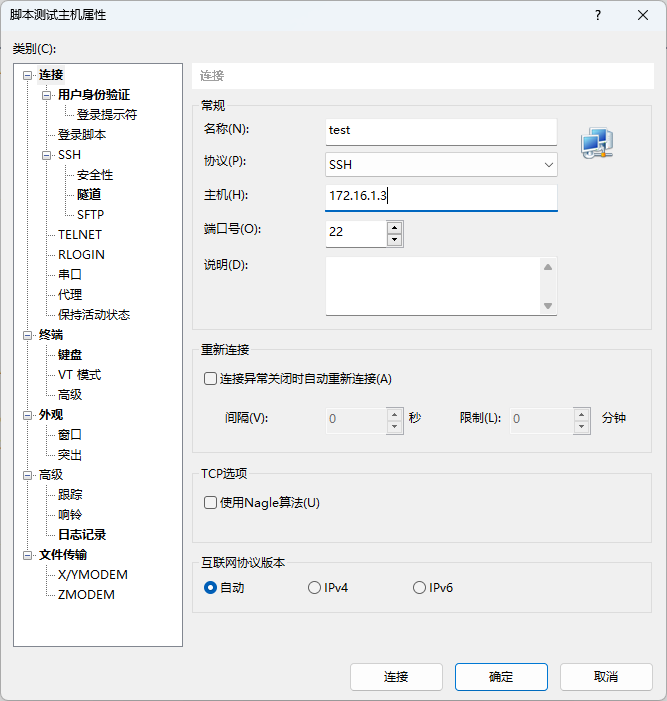Viewport: 667px width, 701px height.
Task: Select 外观 in the category tree
Action: point(51,415)
